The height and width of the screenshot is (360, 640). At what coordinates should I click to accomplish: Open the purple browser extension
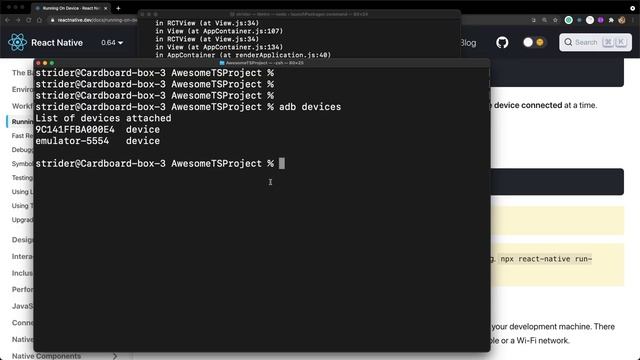coord(600,20)
